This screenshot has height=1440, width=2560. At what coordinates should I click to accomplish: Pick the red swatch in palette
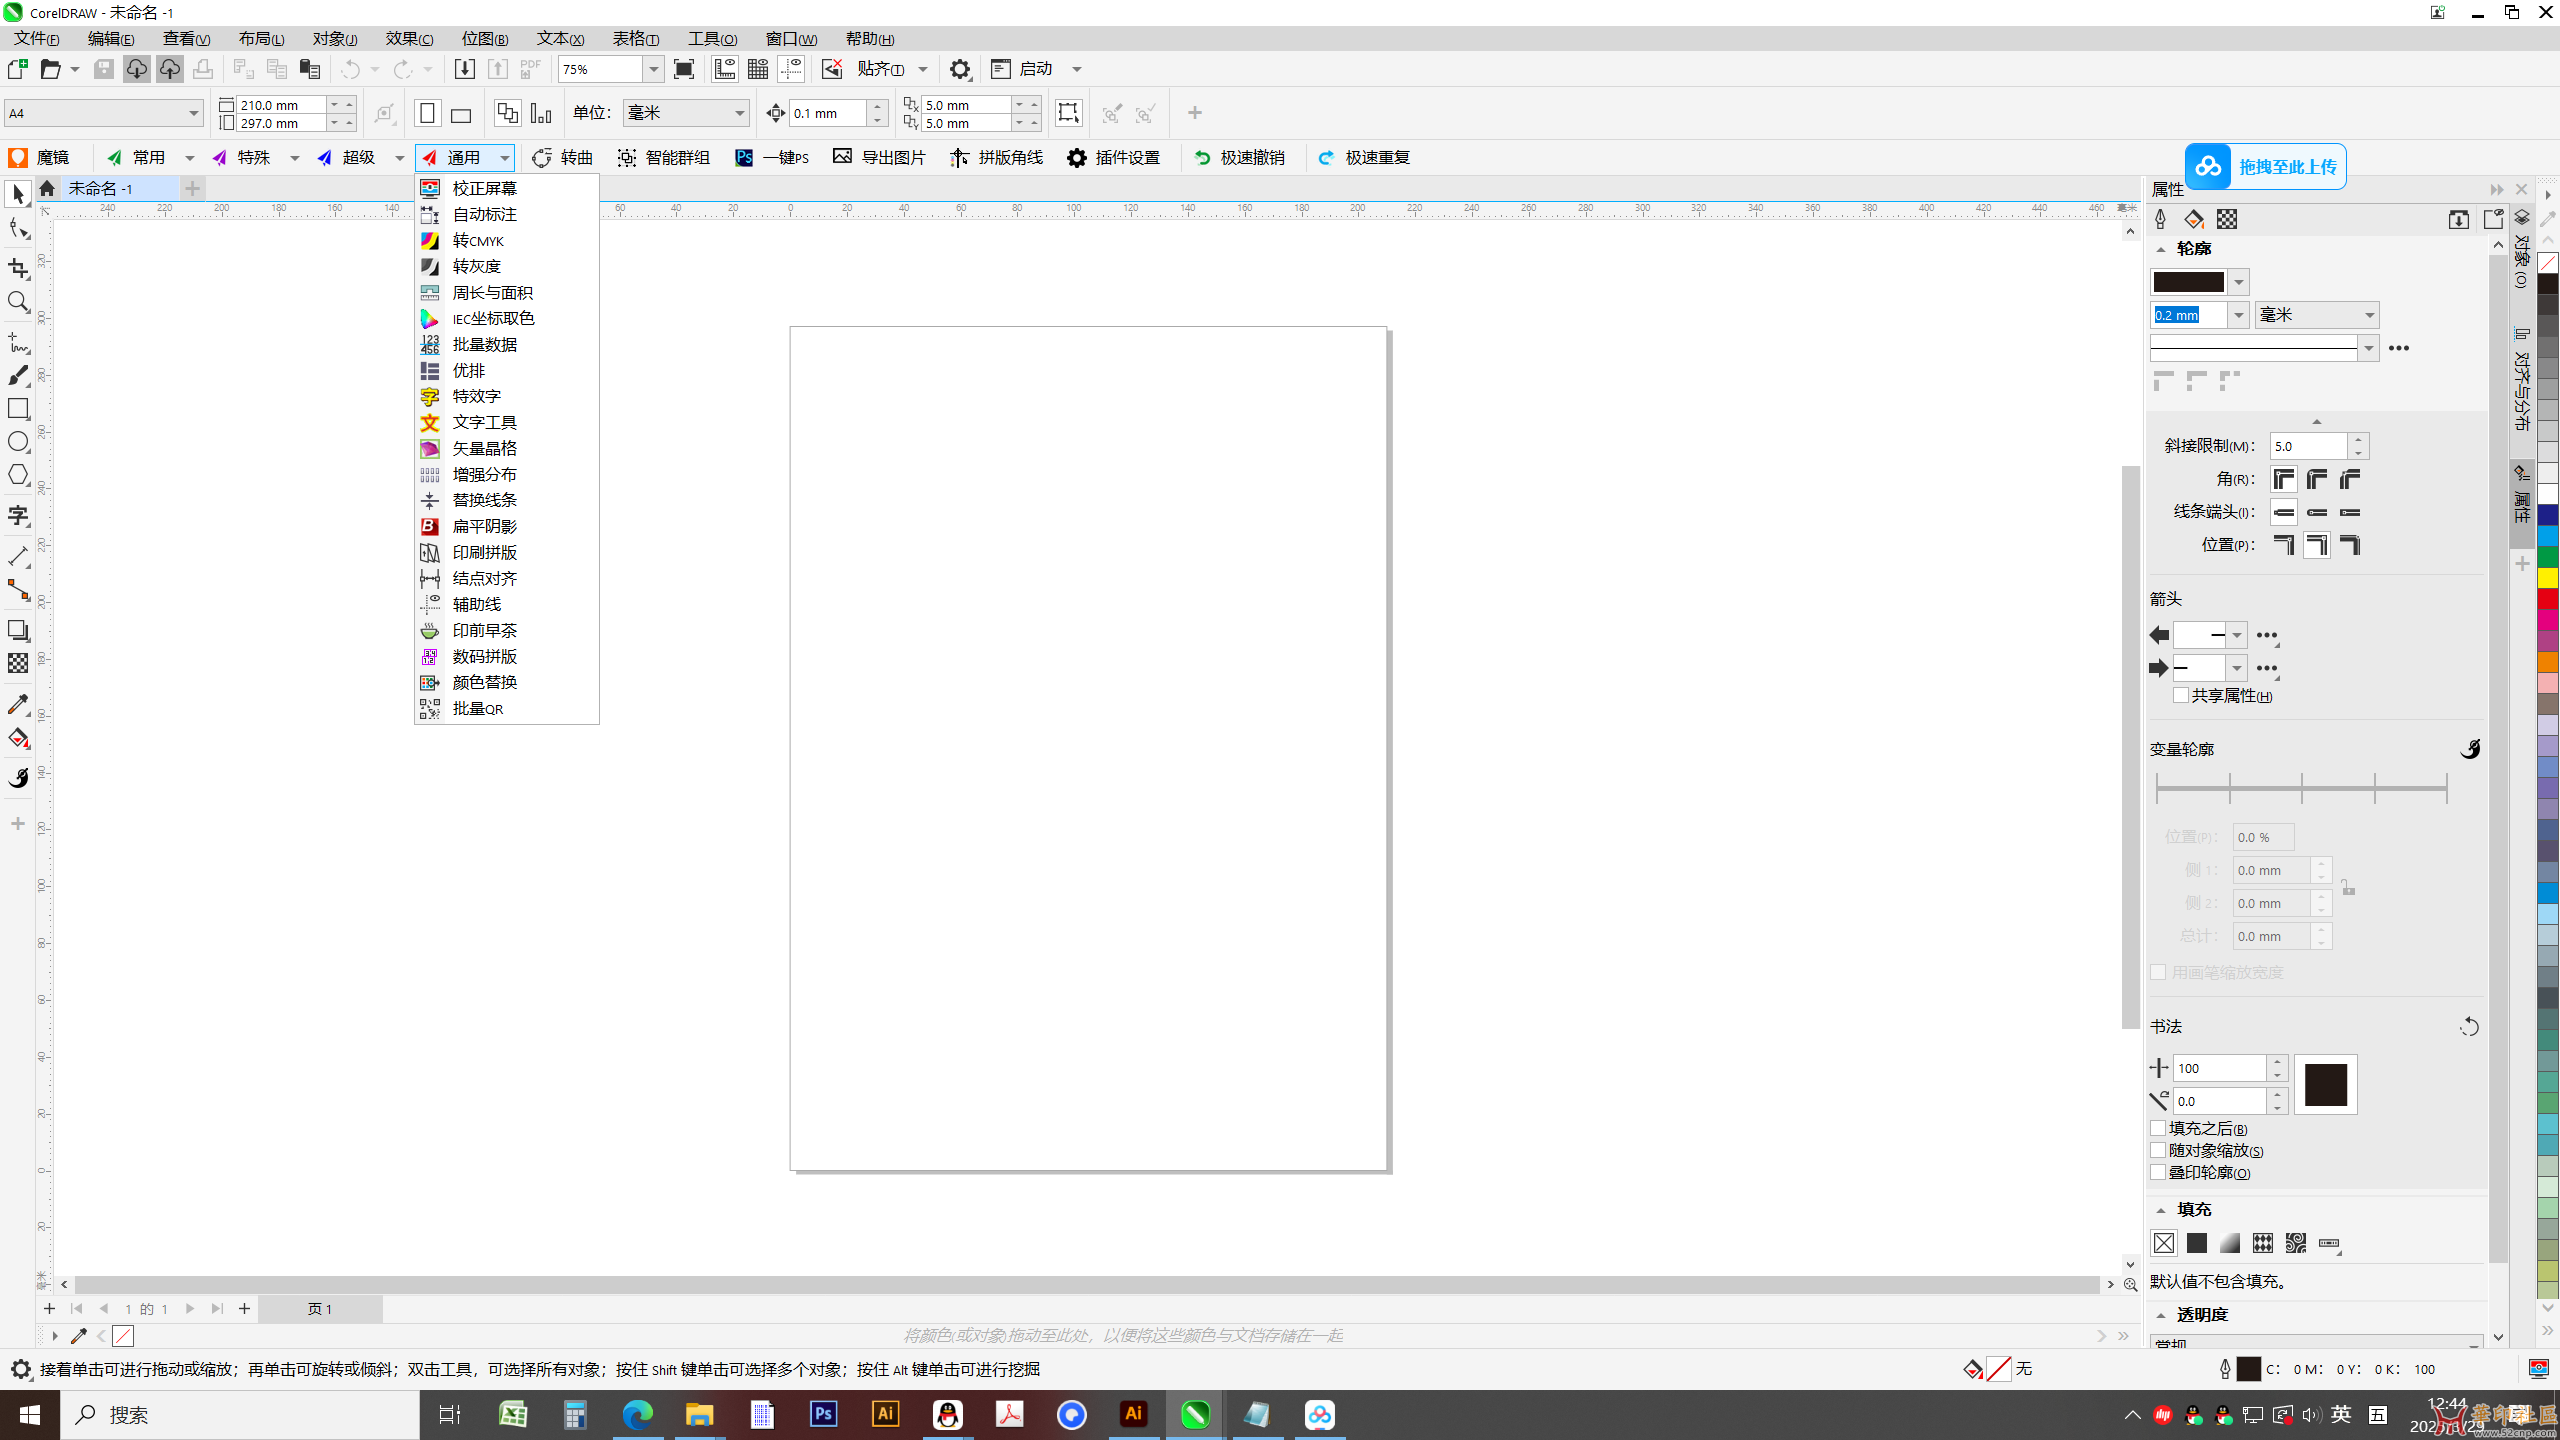pos(2548,599)
